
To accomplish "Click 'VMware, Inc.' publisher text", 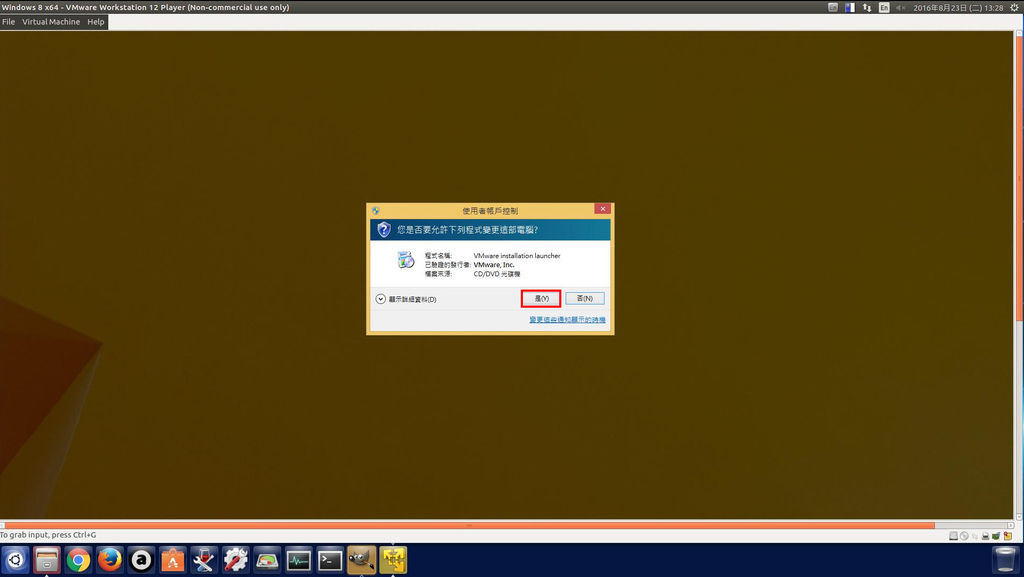I will point(494,265).
